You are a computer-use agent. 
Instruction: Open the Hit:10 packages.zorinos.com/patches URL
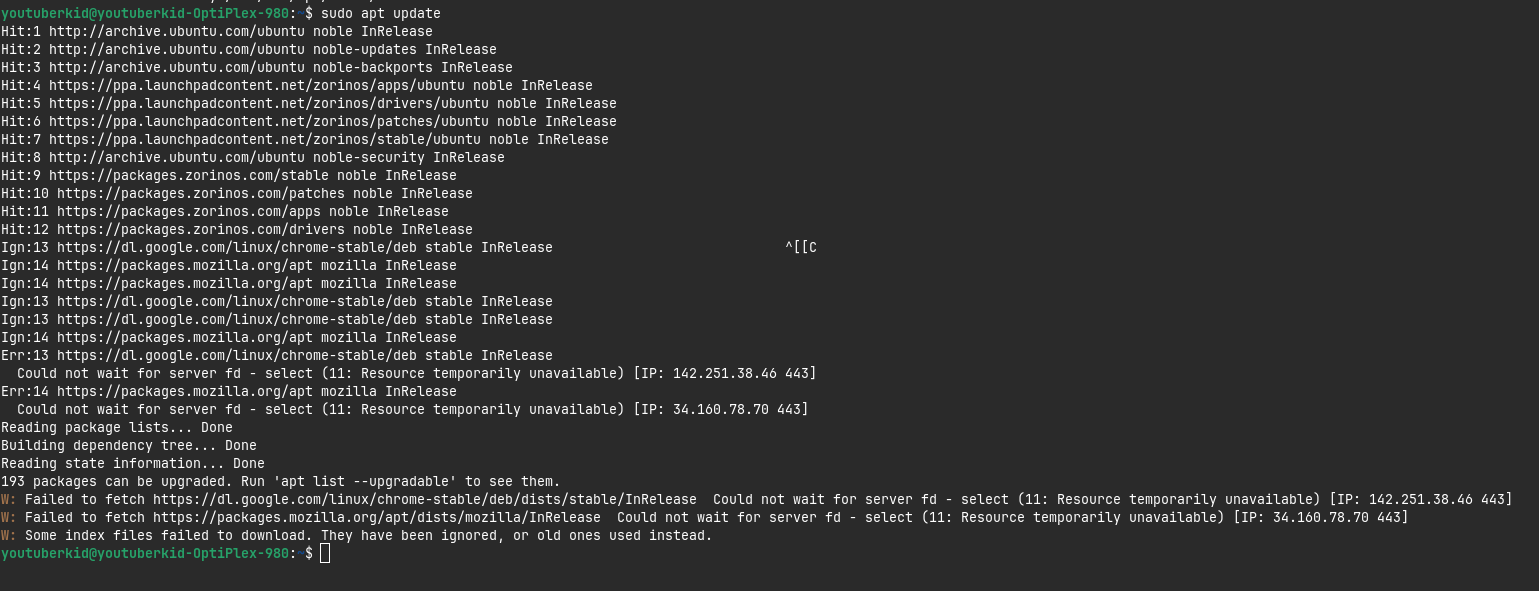[x=201, y=193]
